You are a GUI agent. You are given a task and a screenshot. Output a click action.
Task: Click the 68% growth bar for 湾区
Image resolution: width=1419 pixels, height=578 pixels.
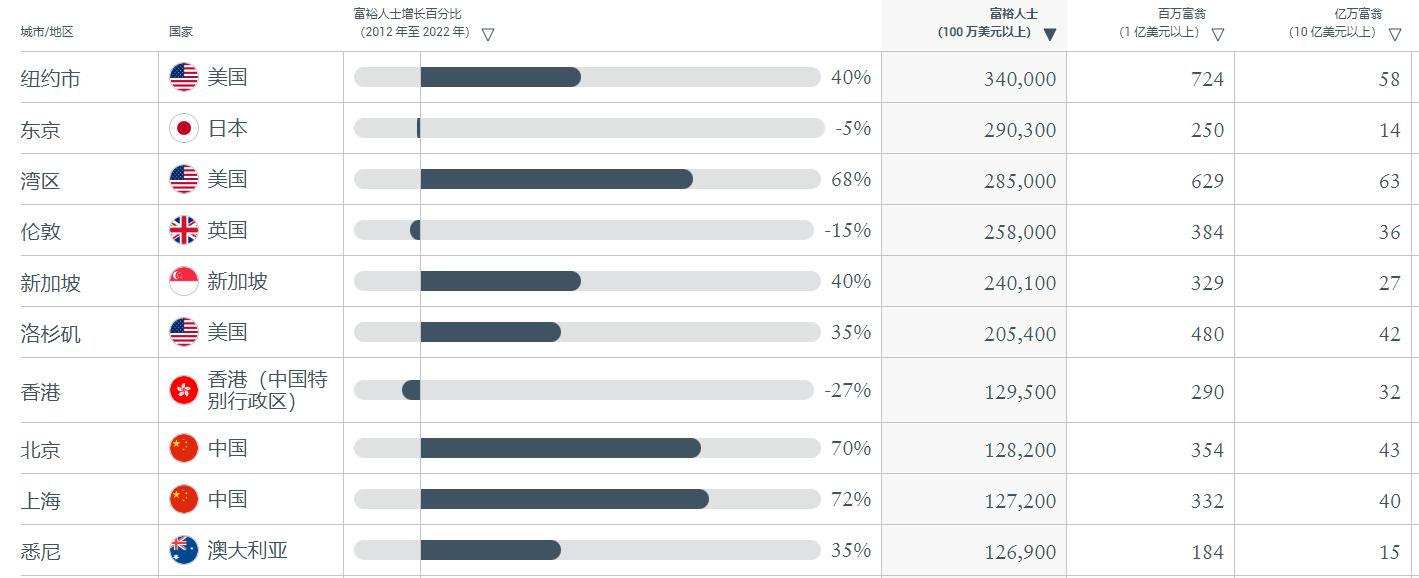pos(556,179)
